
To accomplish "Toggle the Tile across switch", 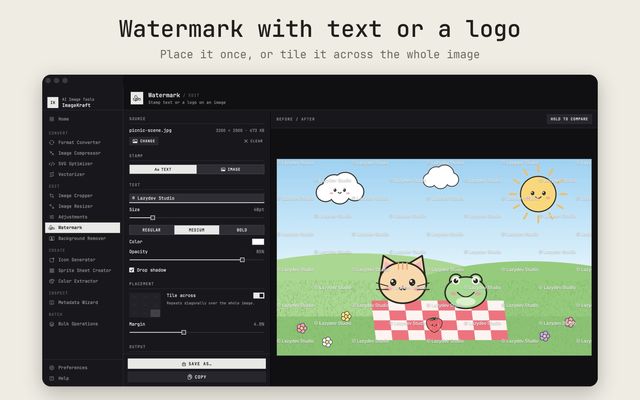I will point(258,296).
